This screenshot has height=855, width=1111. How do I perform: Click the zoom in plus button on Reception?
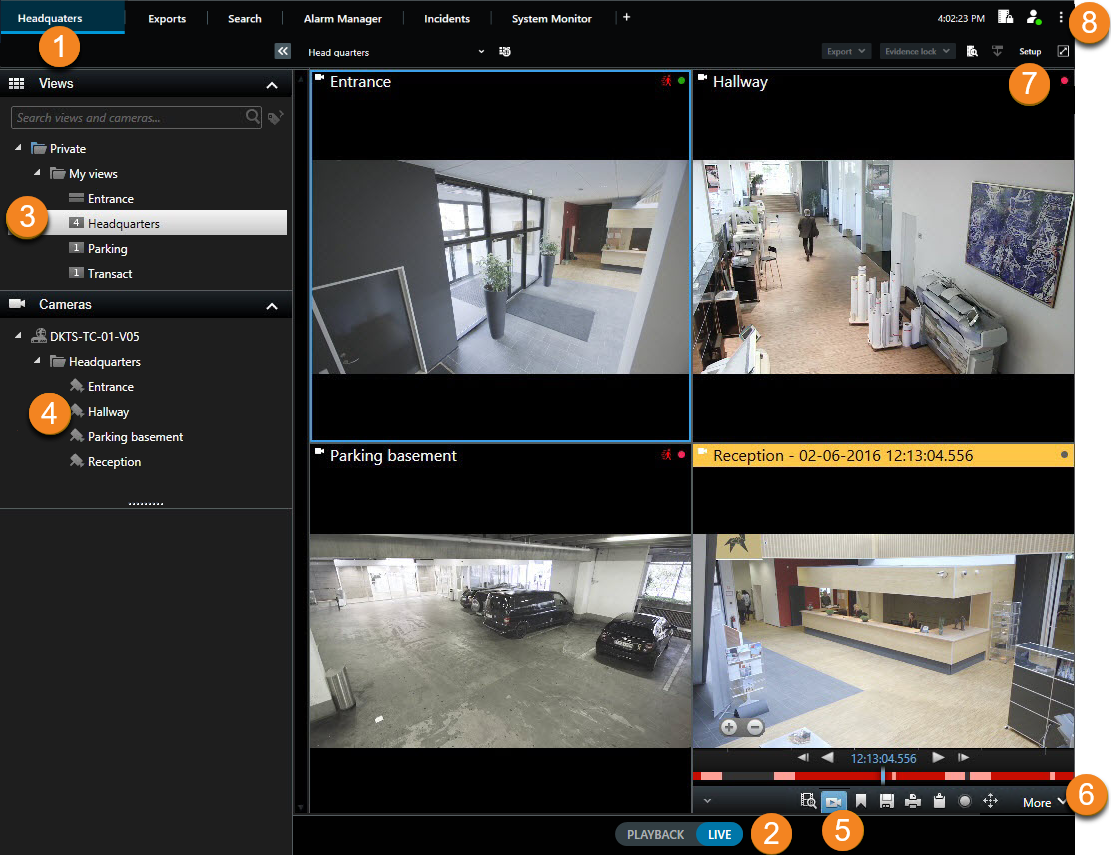(729, 727)
